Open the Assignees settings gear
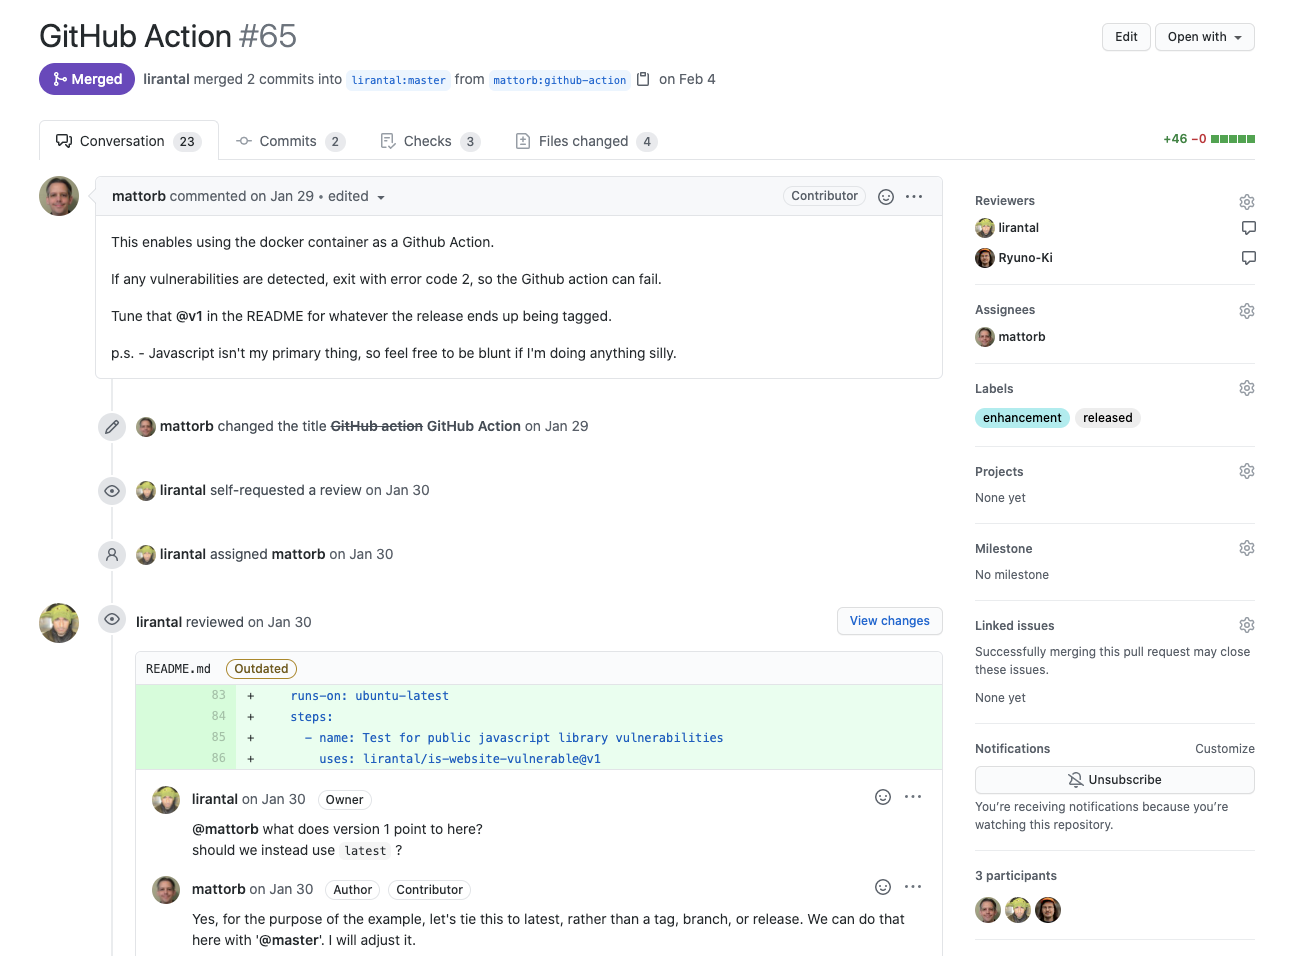Screen dimensions: 1292x956 (1247, 311)
